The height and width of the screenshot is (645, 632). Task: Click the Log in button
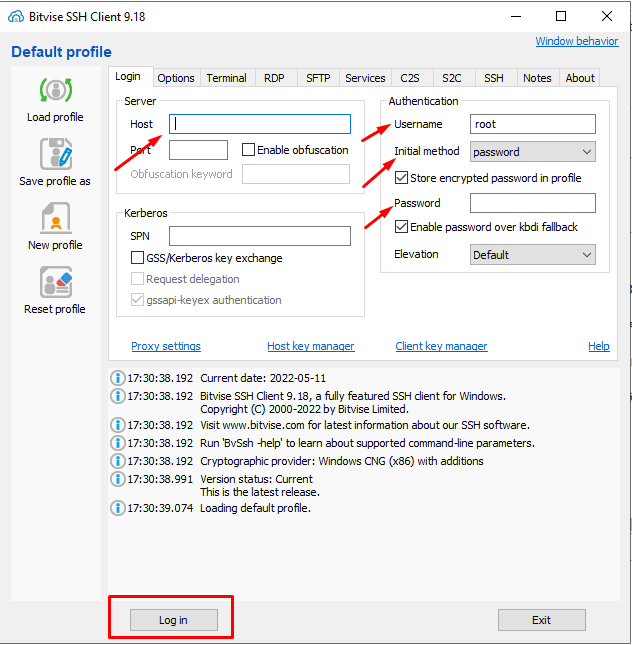coord(174,620)
